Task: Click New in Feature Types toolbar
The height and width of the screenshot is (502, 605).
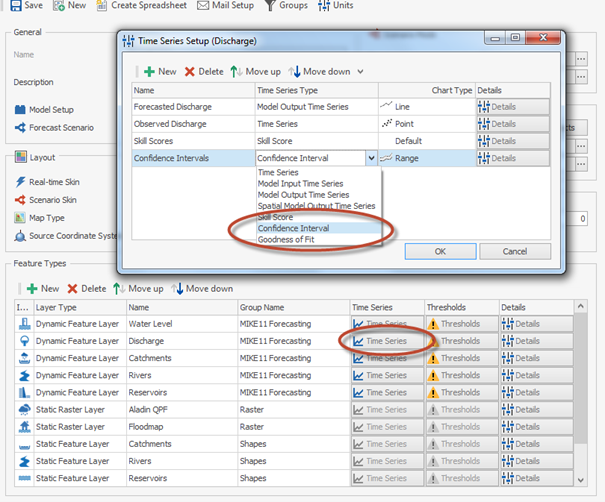Action: pyautogui.click(x=43, y=289)
